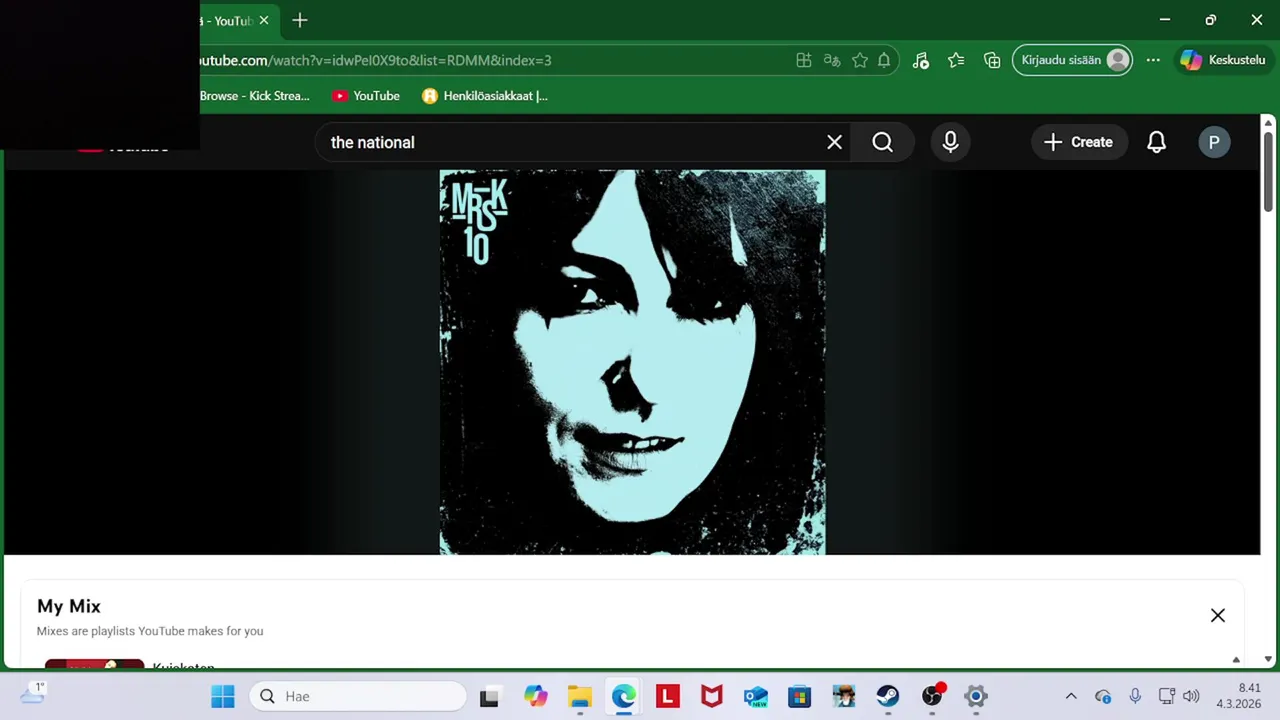Viewport: 1280px width, 720px height.
Task: Open Edge collections icon
Action: (992, 60)
